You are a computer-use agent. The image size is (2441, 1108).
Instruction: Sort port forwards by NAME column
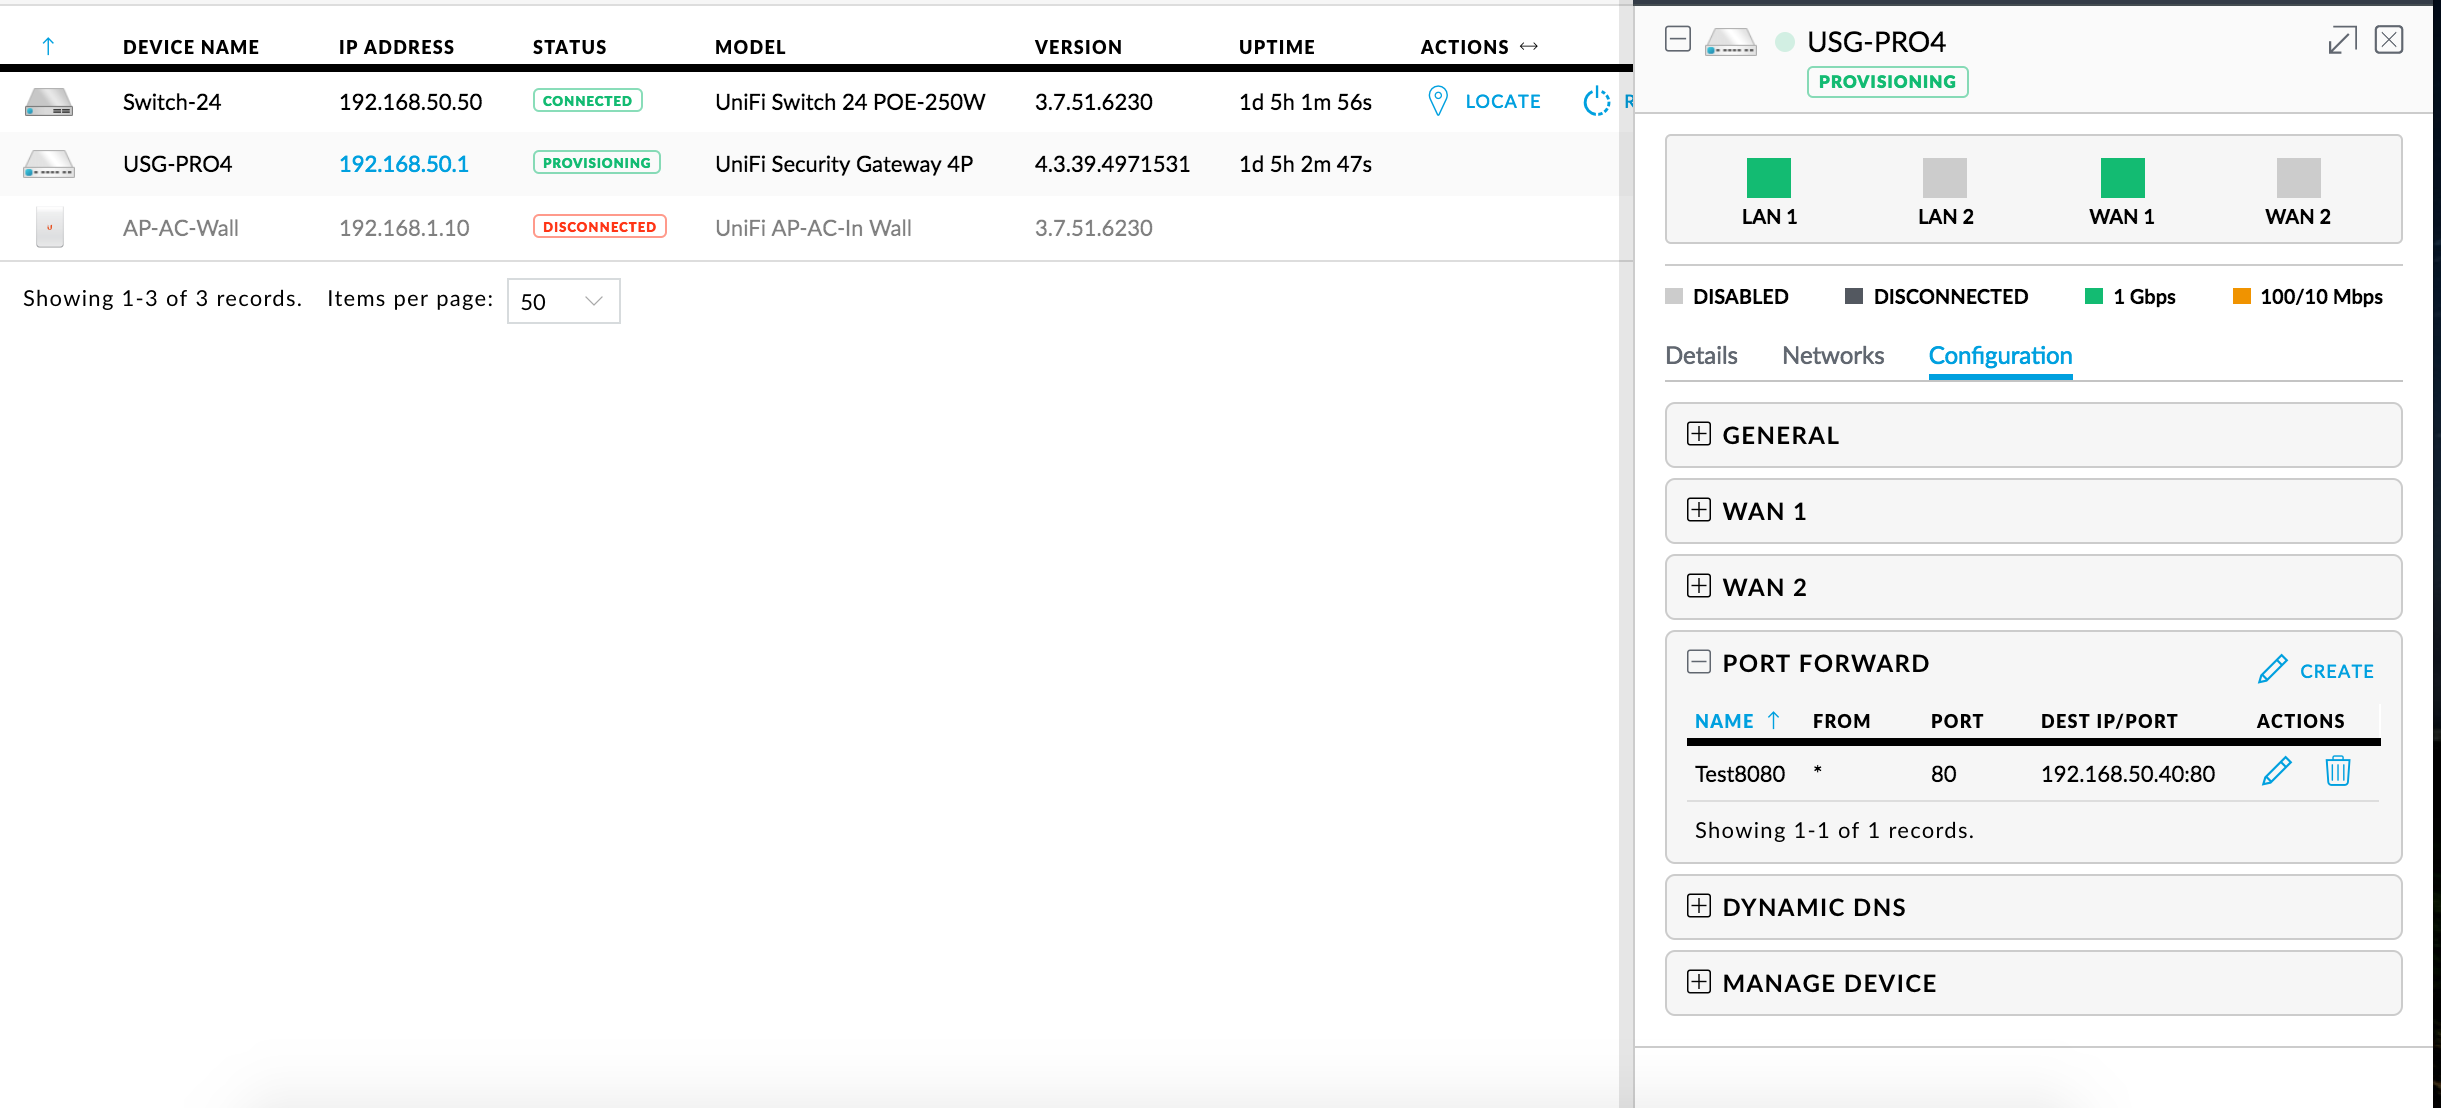tap(1724, 721)
